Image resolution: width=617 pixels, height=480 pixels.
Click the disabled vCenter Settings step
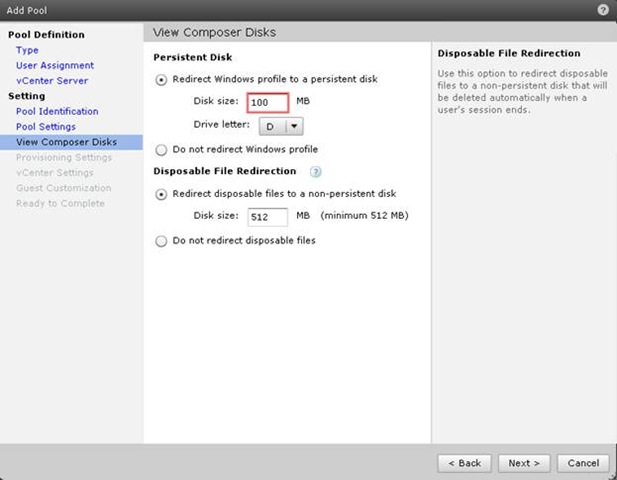pyautogui.click(x=55, y=173)
